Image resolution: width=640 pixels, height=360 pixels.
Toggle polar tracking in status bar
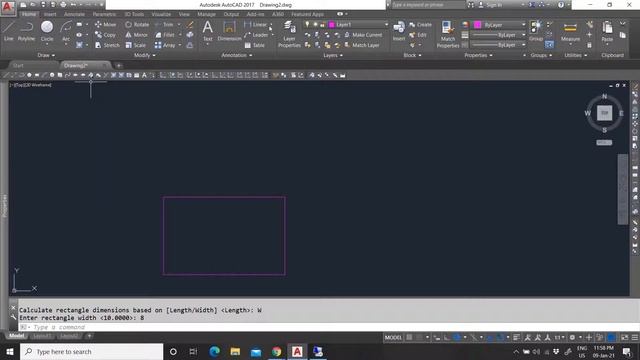[457, 338]
